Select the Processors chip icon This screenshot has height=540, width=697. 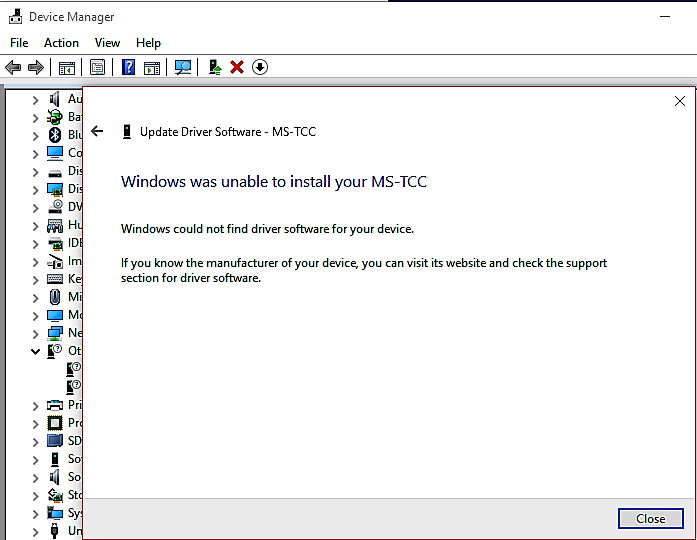coord(55,423)
